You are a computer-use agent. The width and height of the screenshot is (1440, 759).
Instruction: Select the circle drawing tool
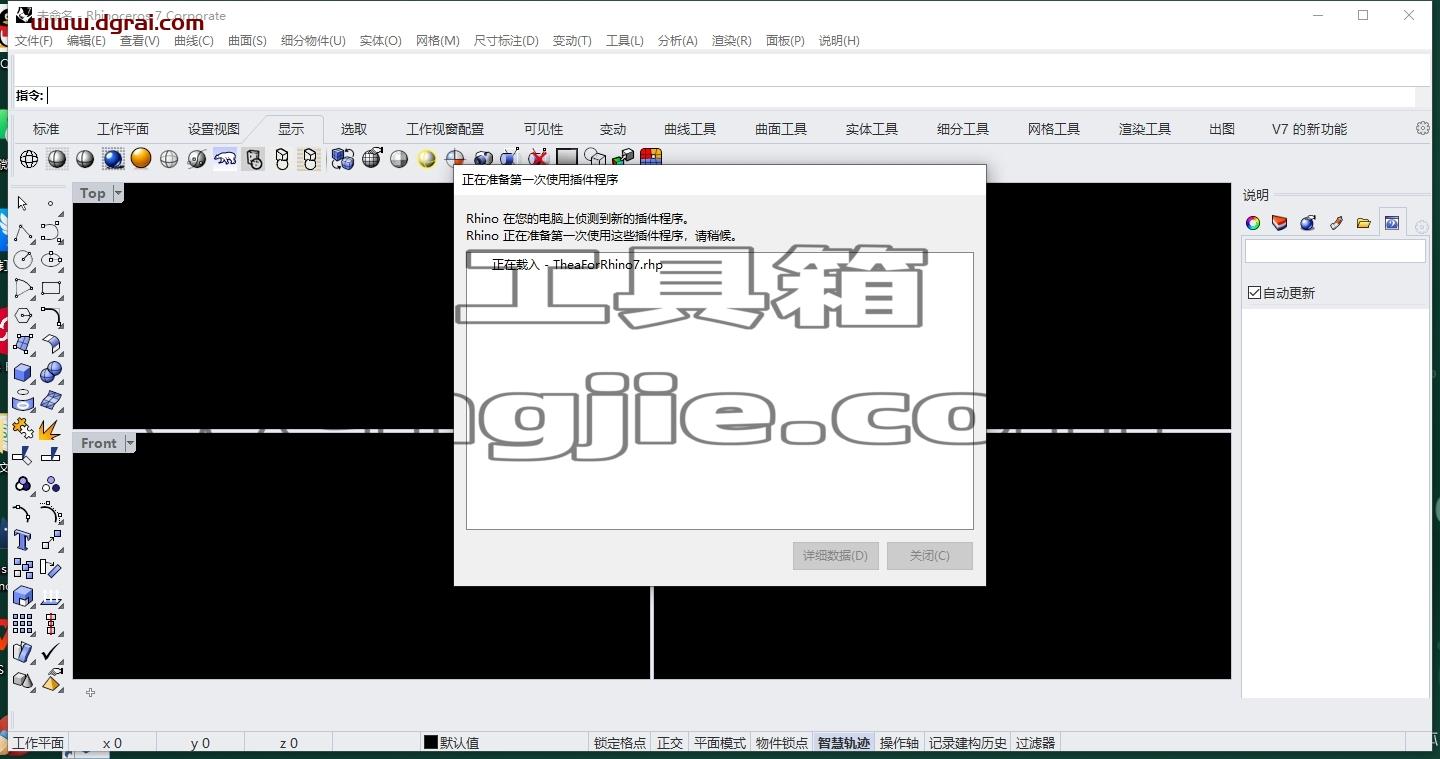pos(23,260)
